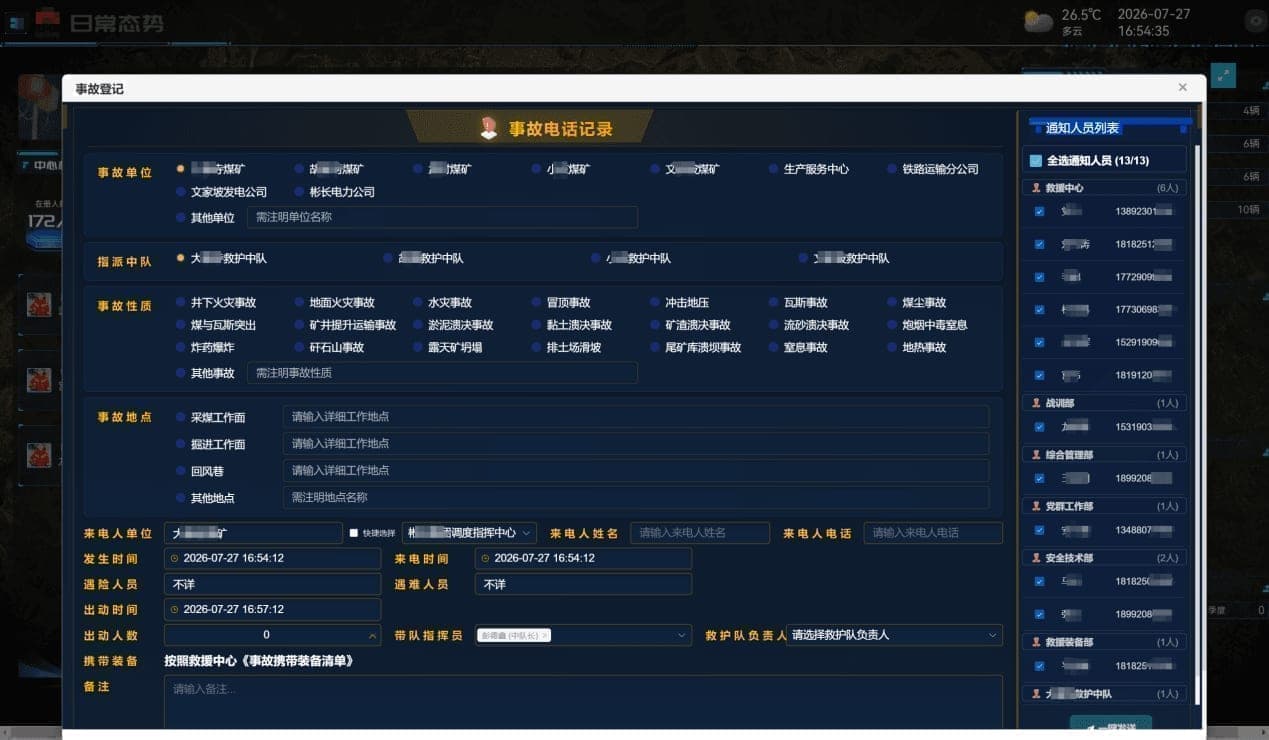Uncheck the contact with phone 13892301
1269x740 pixels.
pos(1040,211)
